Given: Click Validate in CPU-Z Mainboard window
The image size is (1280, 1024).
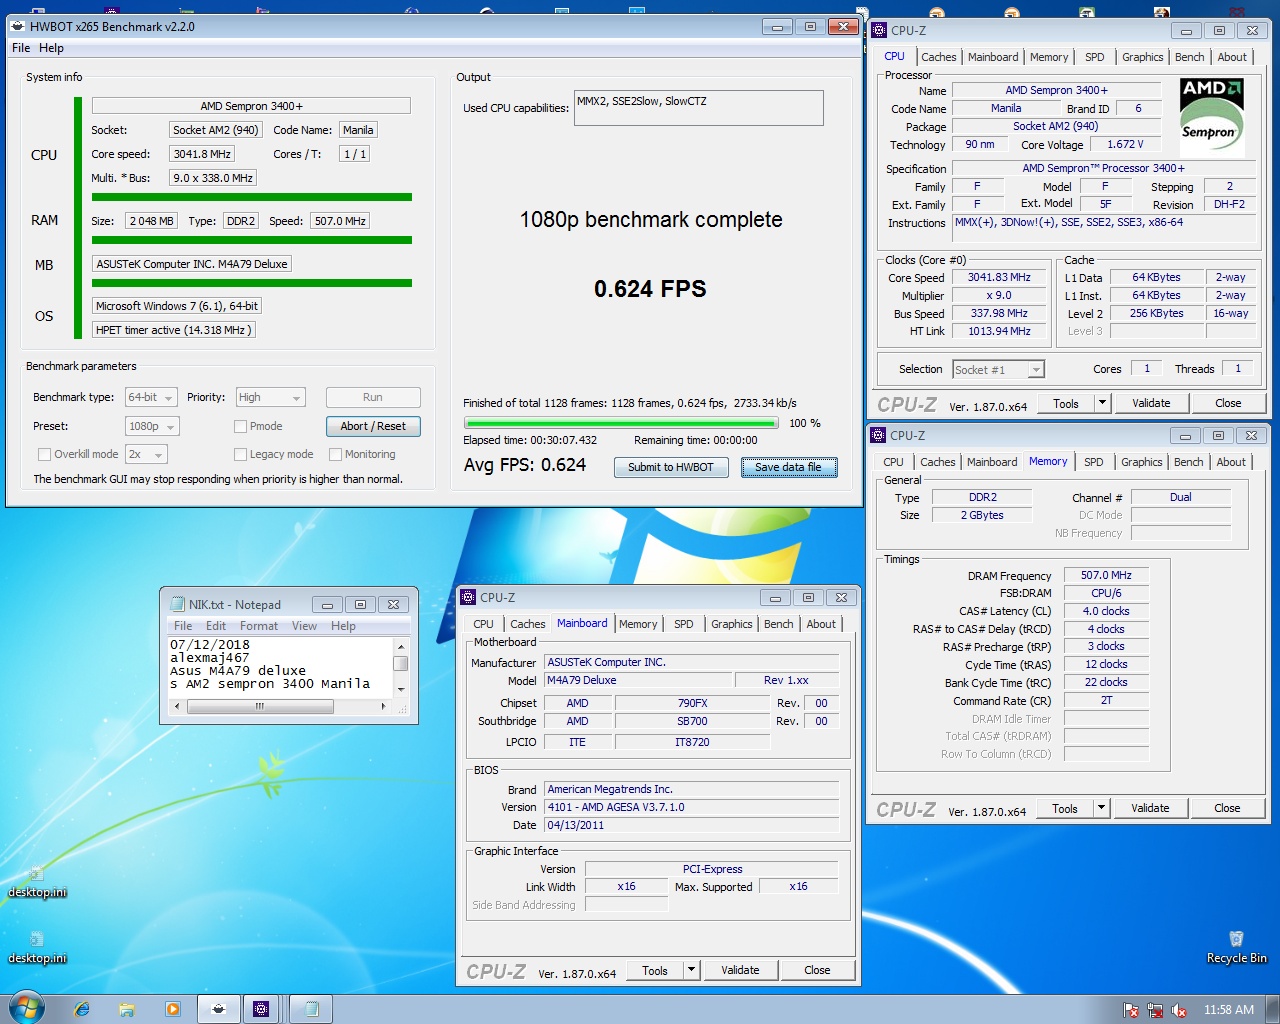Looking at the screenshot, I should tap(740, 970).
